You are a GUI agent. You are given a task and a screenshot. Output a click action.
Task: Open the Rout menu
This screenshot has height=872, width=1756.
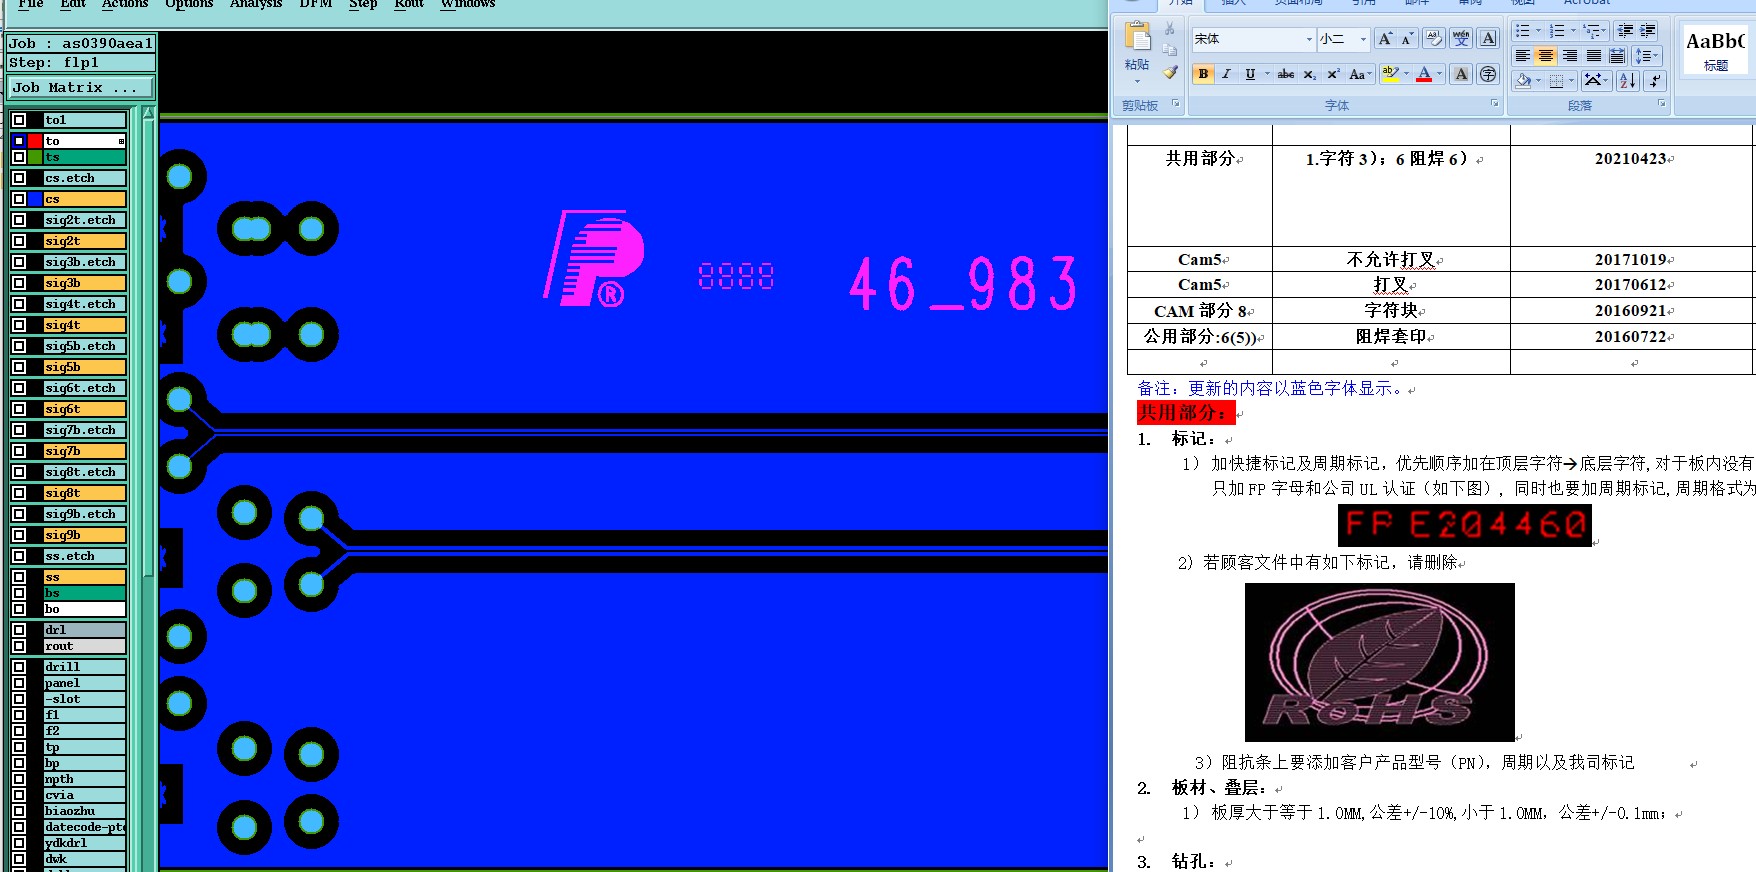[409, 4]
